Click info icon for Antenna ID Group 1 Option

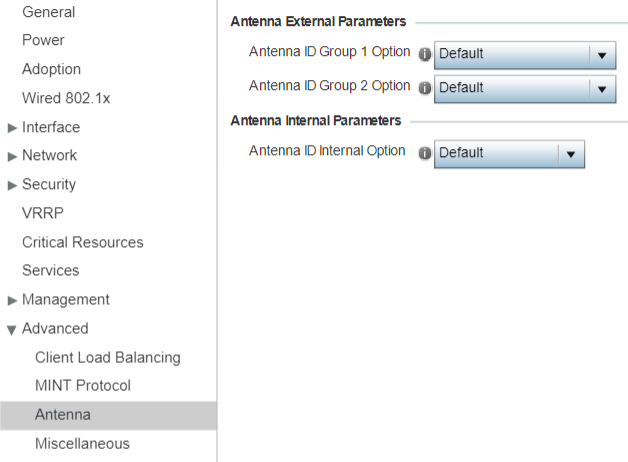(x=425, y=54)
